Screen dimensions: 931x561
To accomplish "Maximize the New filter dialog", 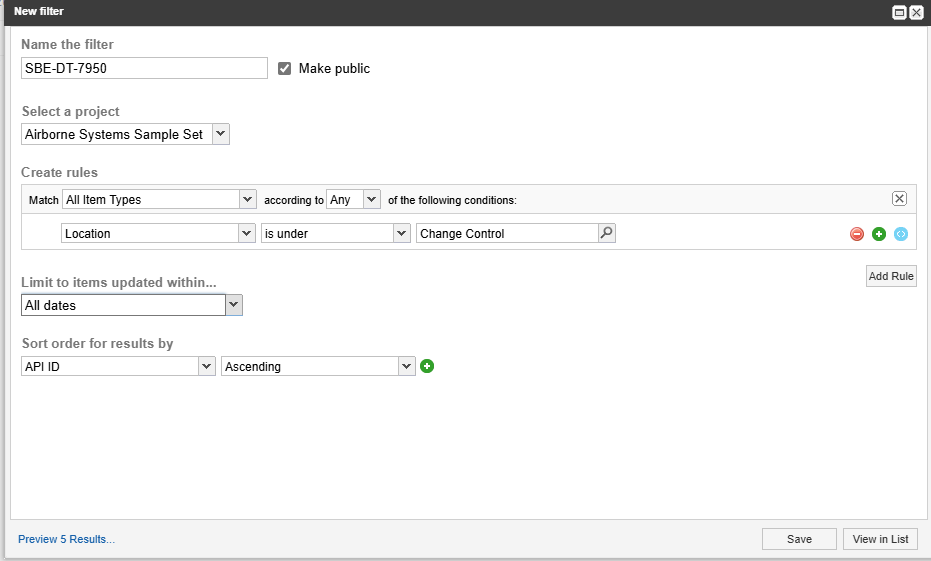I will tap(899, 12).
